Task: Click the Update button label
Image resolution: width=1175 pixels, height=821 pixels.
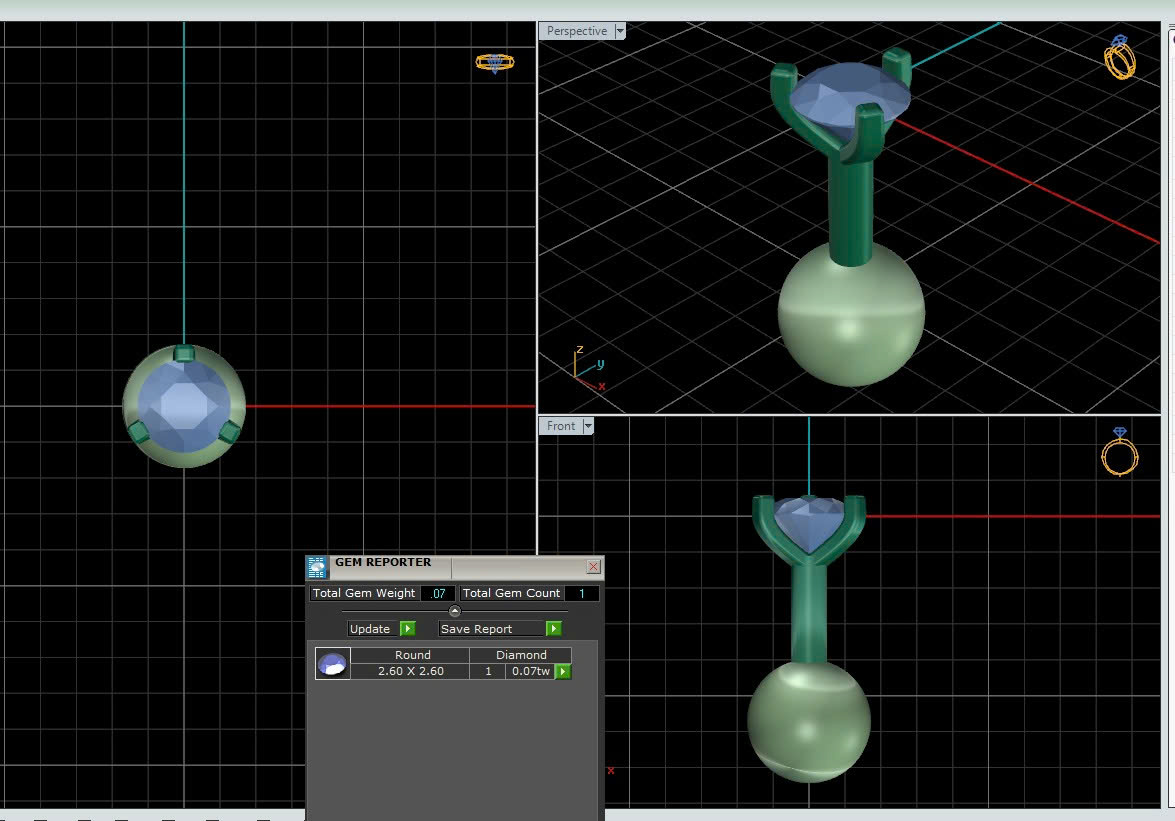Action: click(x=370, y=629)
